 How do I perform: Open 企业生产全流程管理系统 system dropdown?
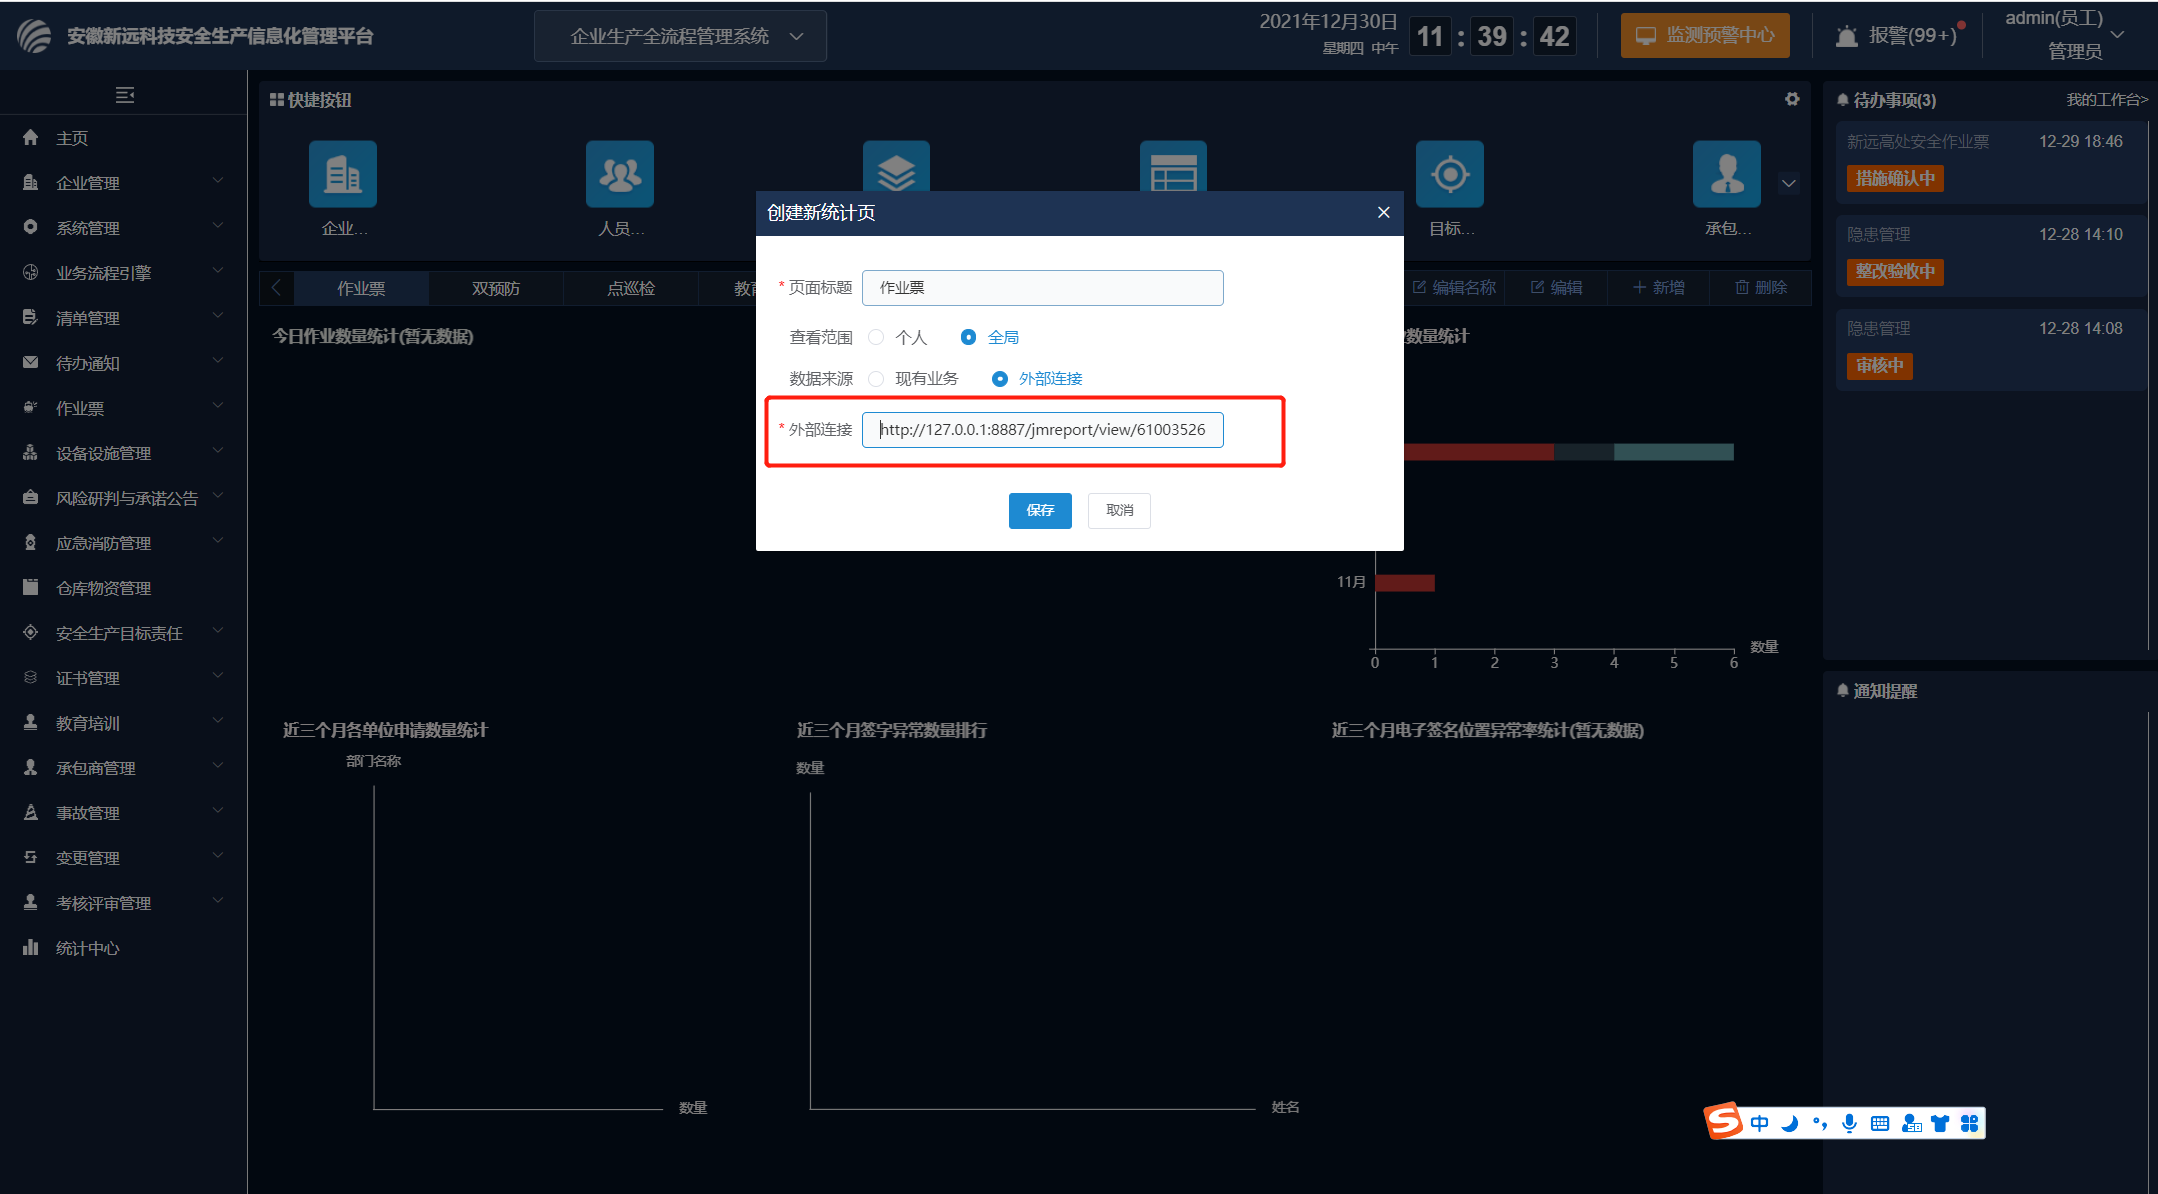pyautogui.click(x=681, y=36)
